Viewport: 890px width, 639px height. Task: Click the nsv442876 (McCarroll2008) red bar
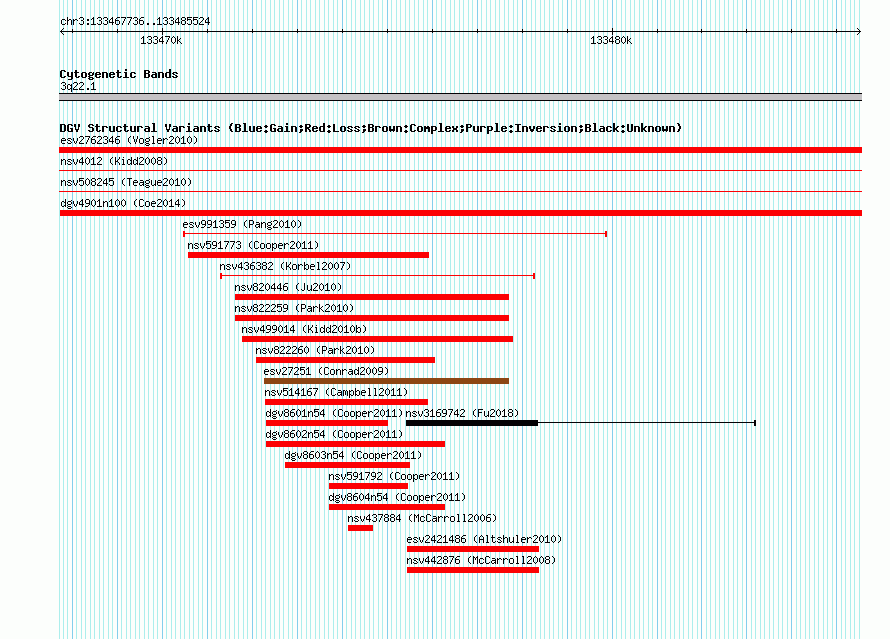(473, 570)
